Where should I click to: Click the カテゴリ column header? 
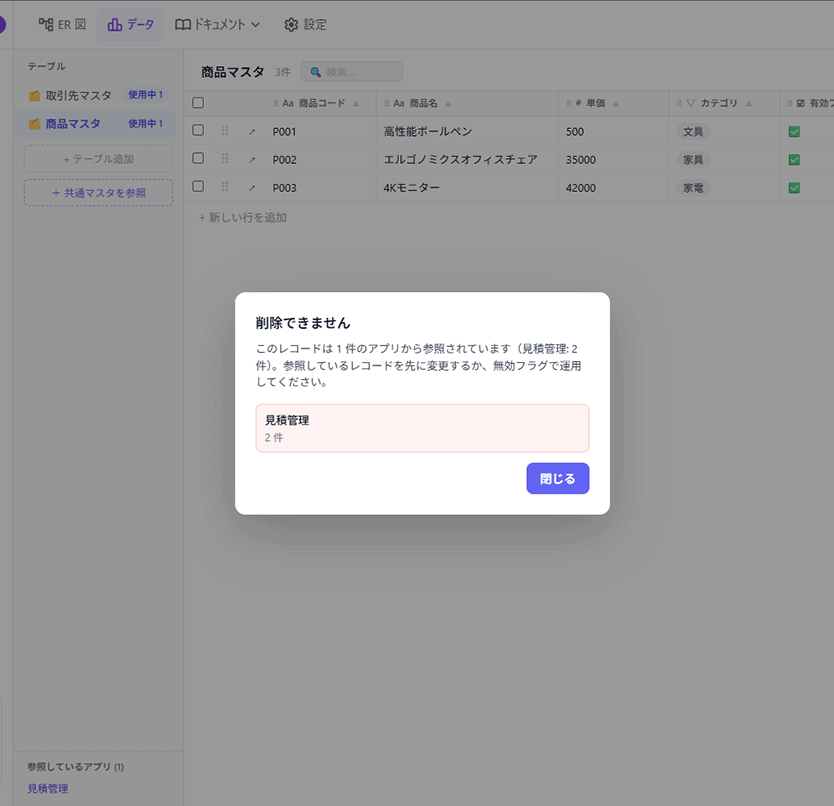(x=724, y=103)
